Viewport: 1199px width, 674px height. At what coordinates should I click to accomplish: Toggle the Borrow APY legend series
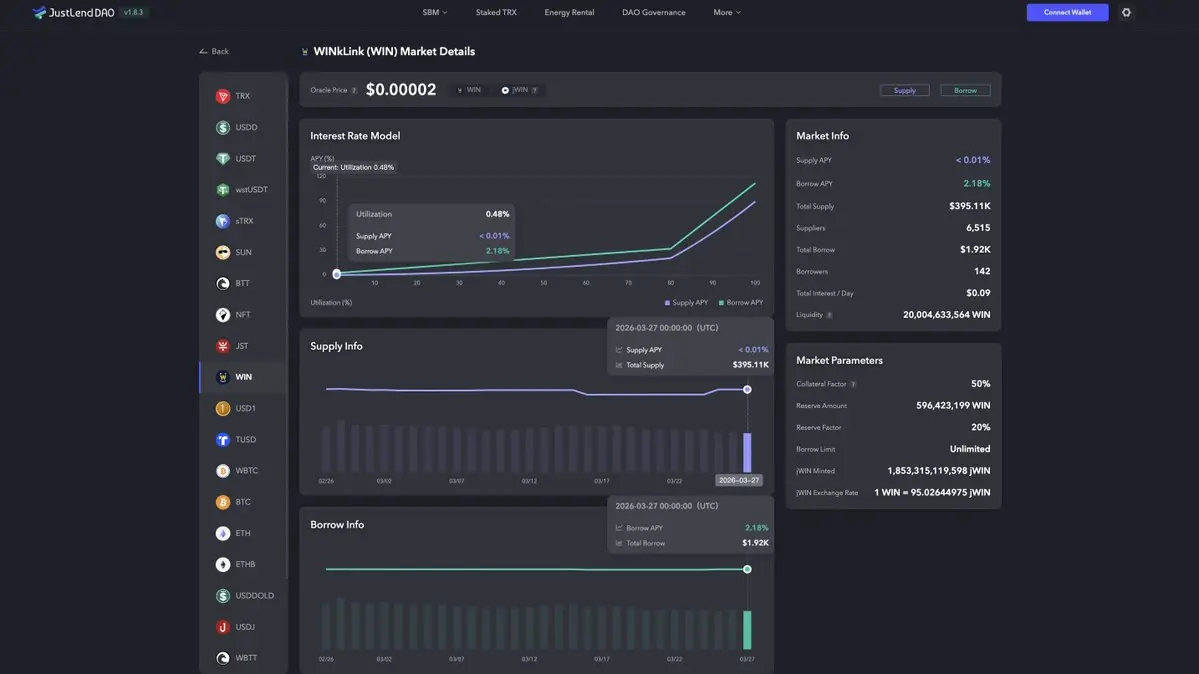[x=740, y=302]
